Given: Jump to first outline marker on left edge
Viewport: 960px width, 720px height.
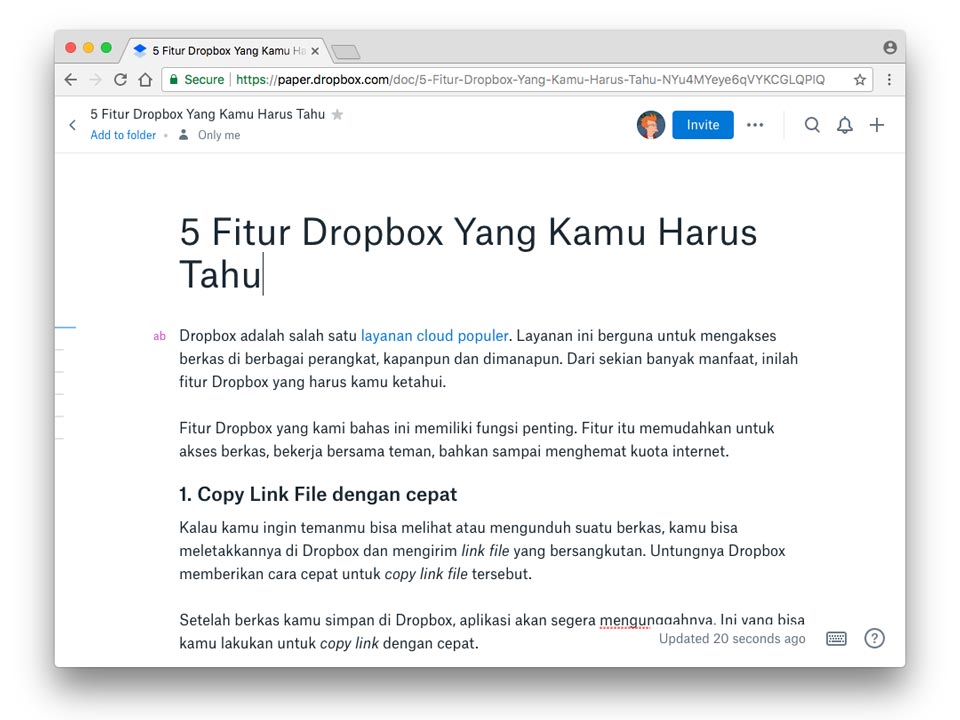Looking at the screenshot, I should [x=65, y=328].
